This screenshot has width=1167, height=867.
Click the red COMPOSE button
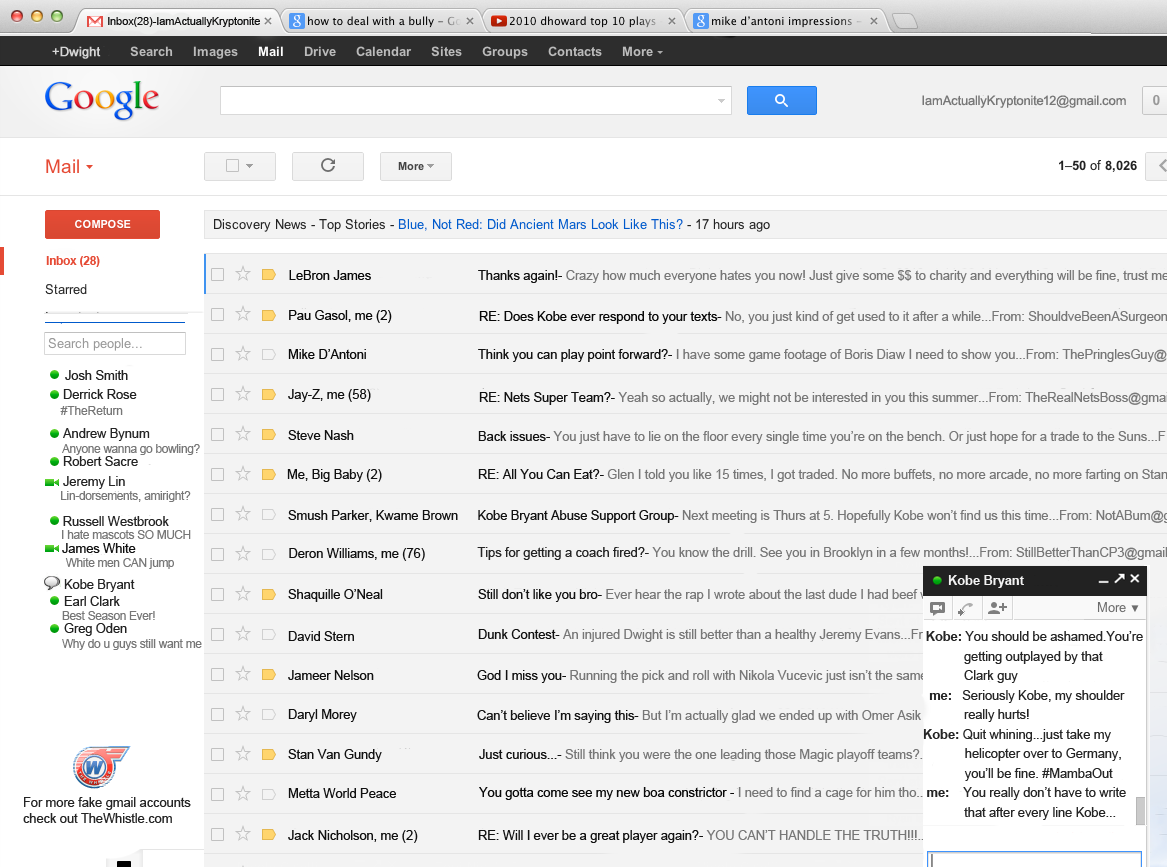tap(102, 224)
